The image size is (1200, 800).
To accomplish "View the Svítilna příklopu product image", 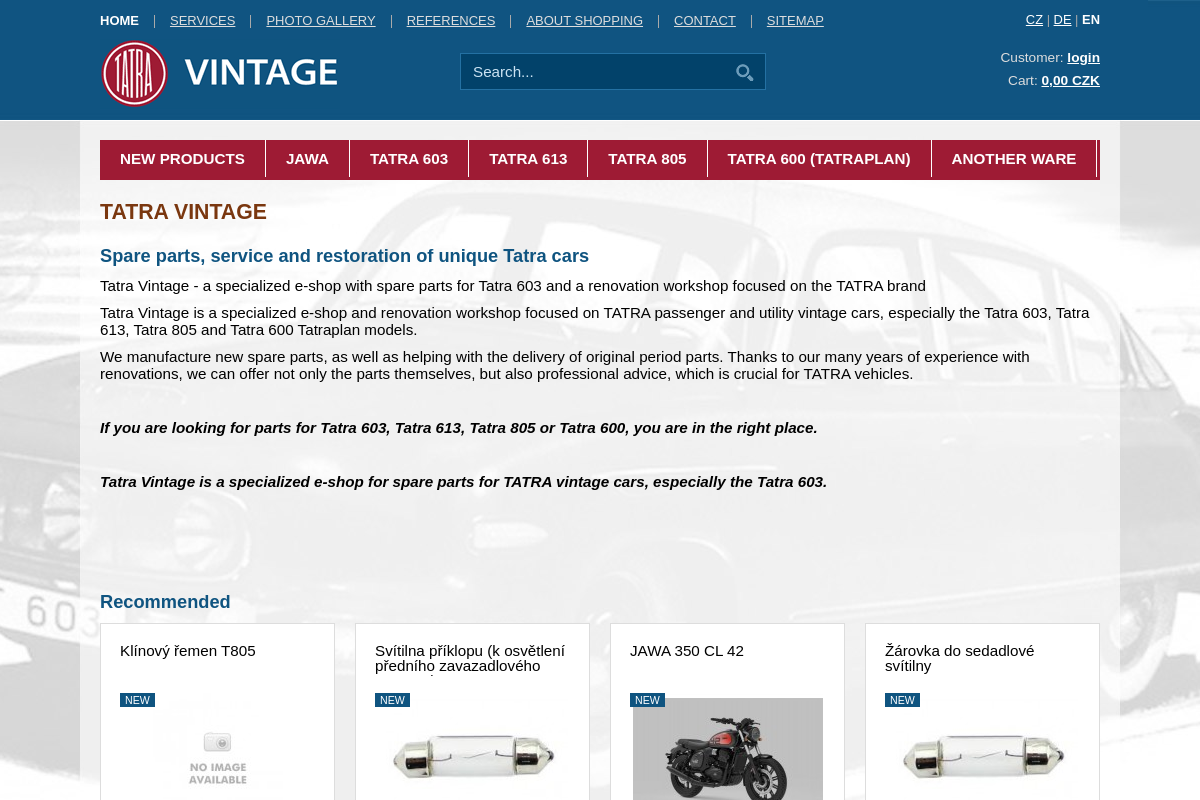I will 472,757.
